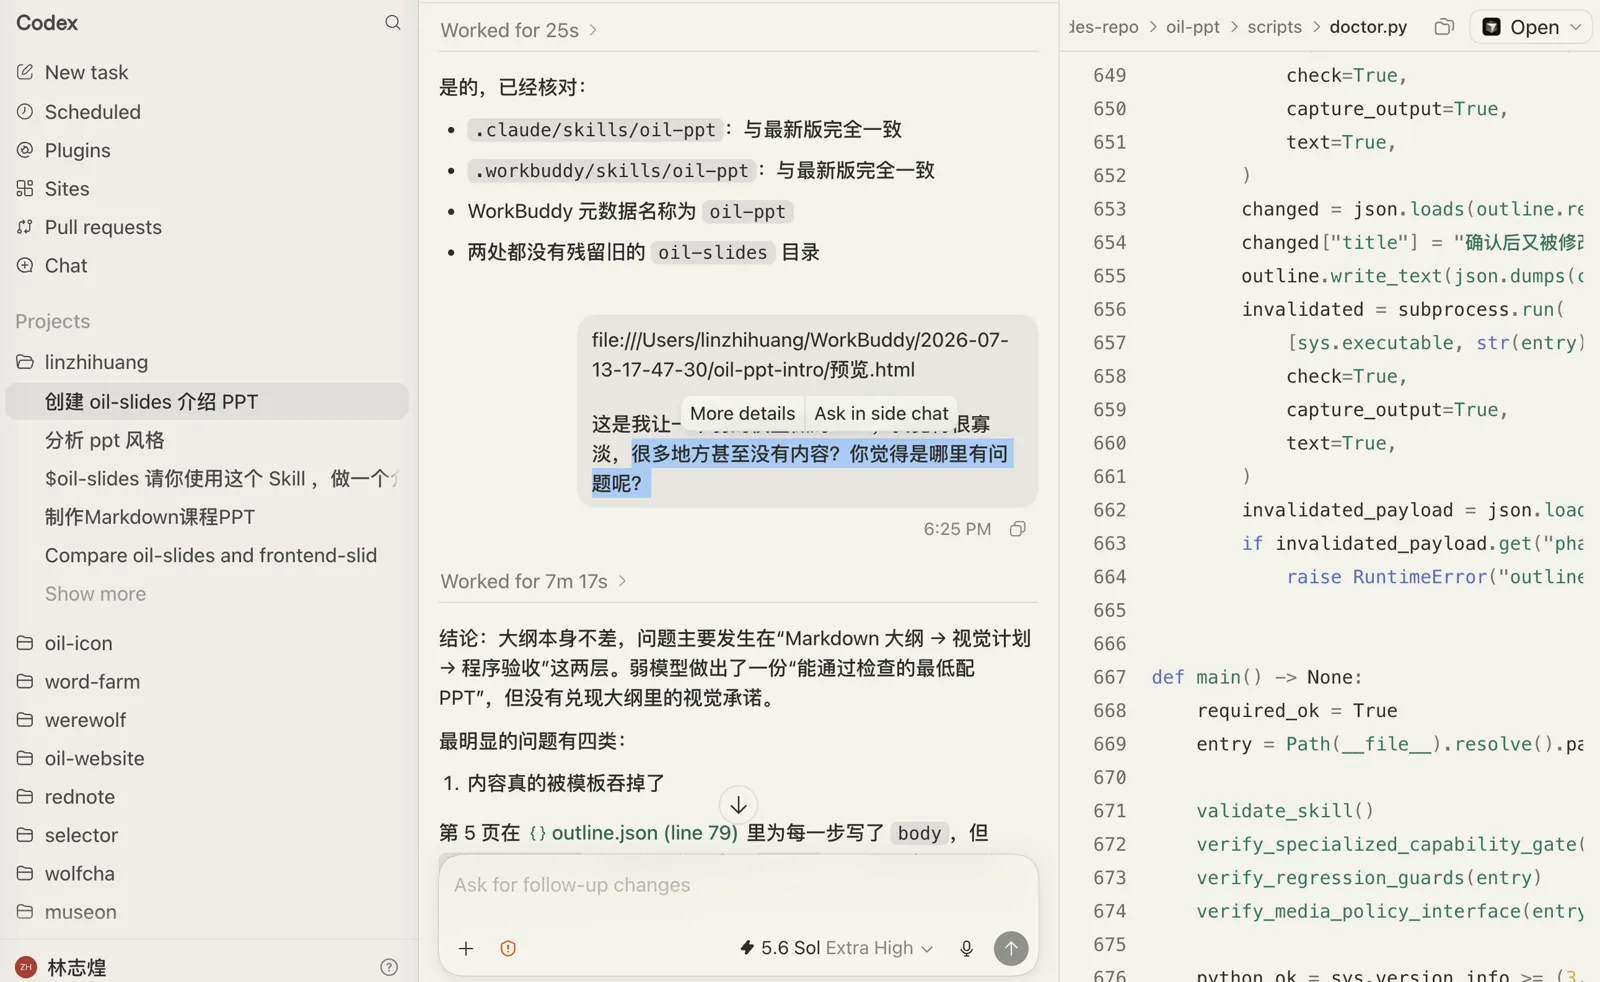Click the Open button in file panel
The width and height of the screenshot is (1600, 982).
coord(1520,27)
